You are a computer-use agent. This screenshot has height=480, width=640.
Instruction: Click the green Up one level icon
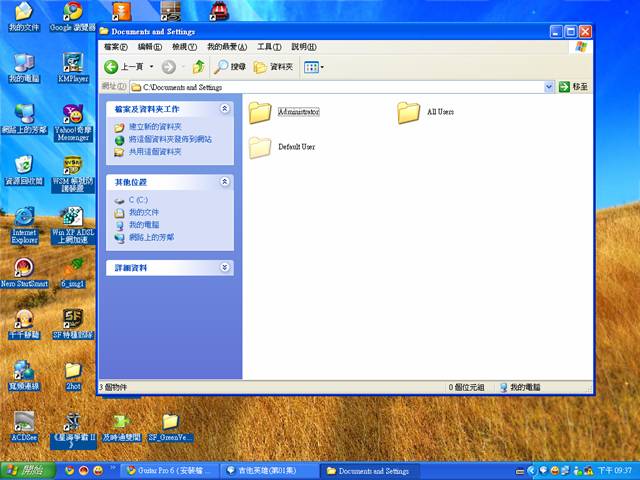tap(199, 67)
